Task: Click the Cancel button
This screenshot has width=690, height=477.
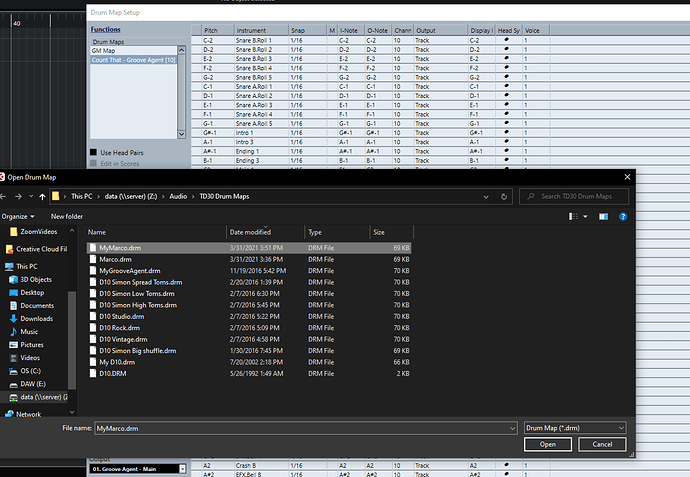Action: [x=602, y=444]
